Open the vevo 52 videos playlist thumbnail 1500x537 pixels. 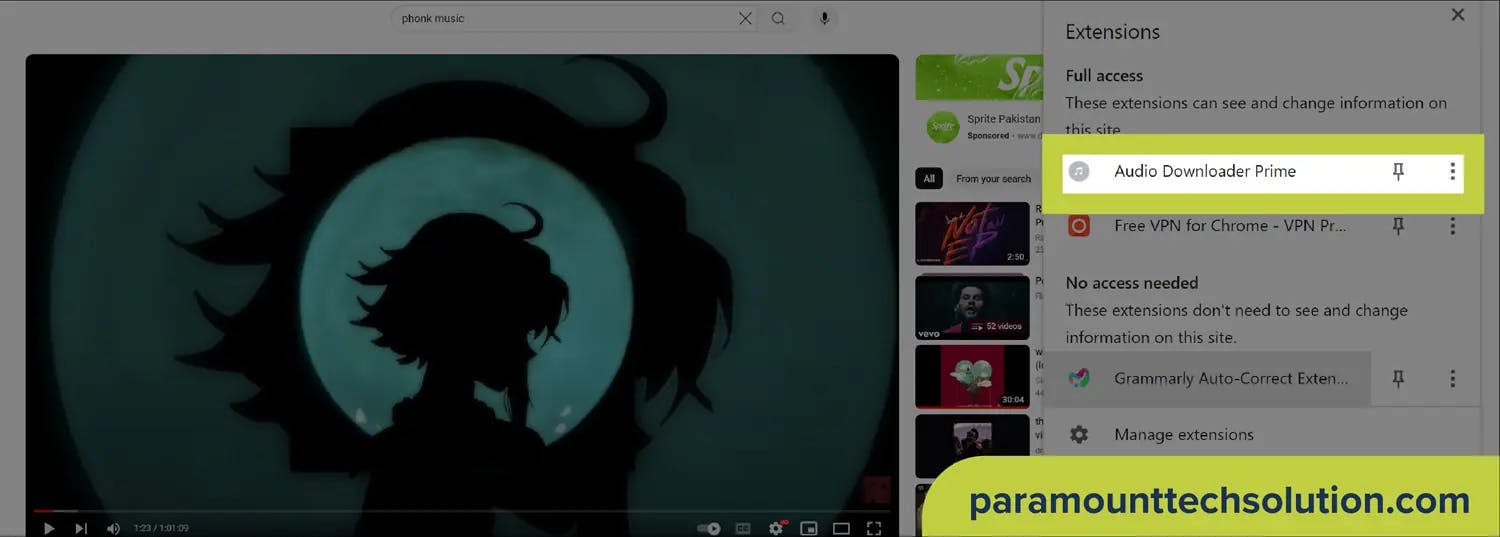[972, 307]
